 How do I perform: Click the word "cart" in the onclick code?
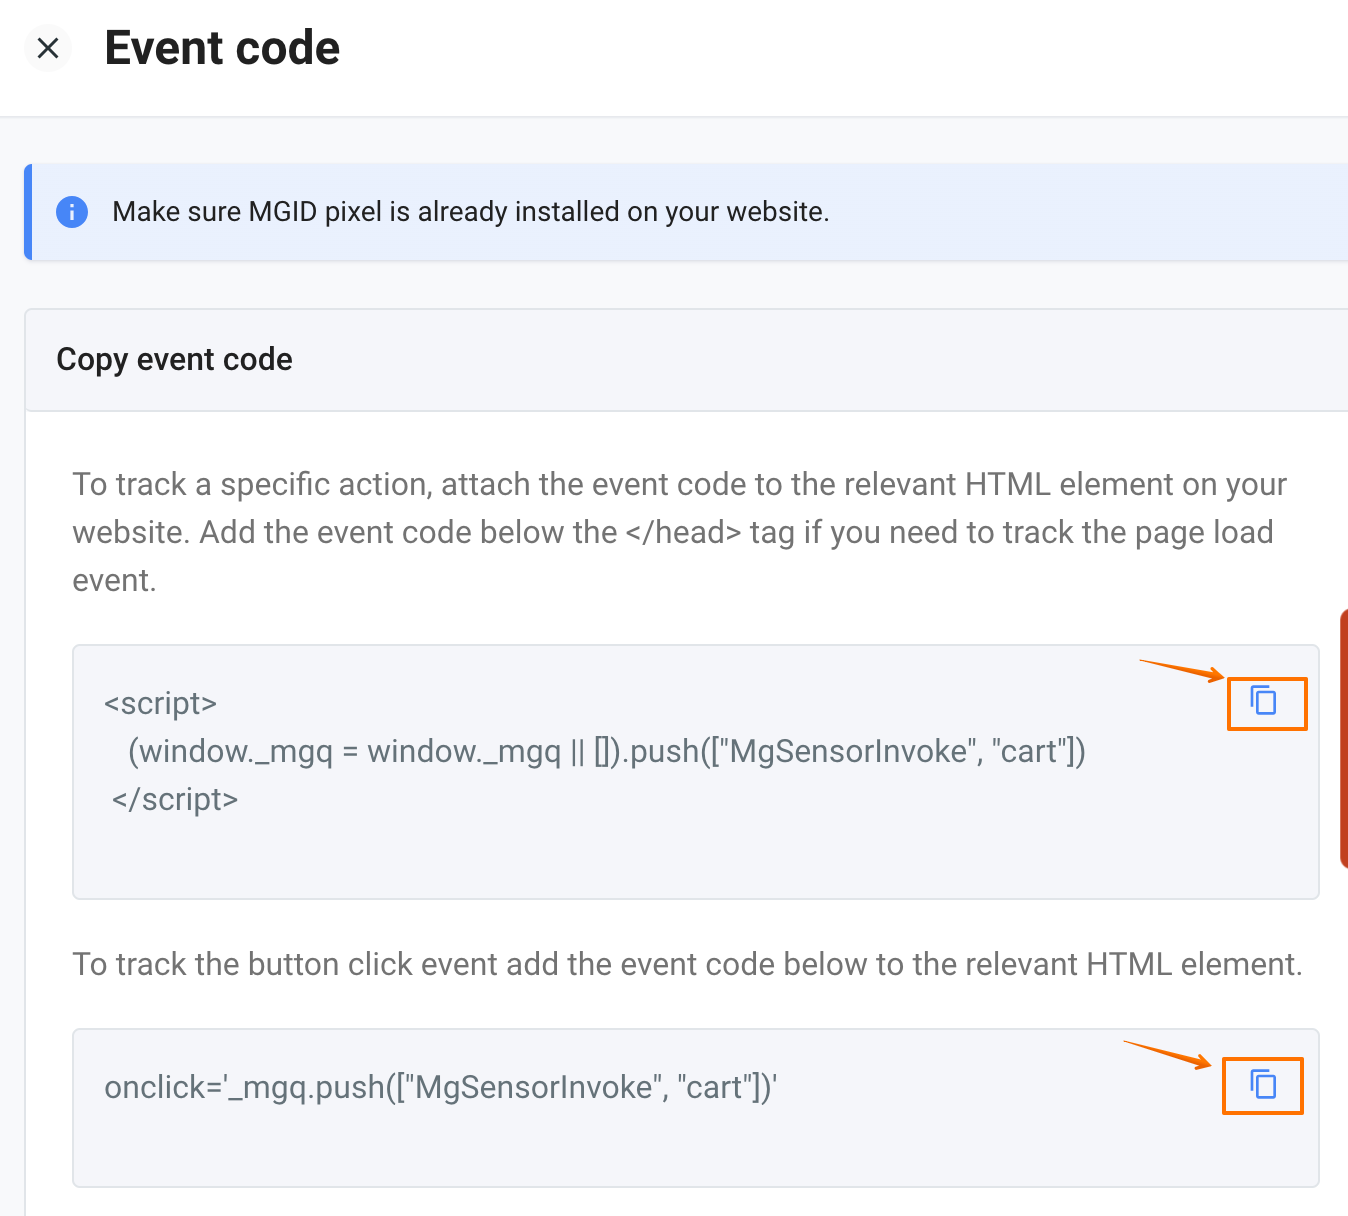click(x=714, y=1087)
